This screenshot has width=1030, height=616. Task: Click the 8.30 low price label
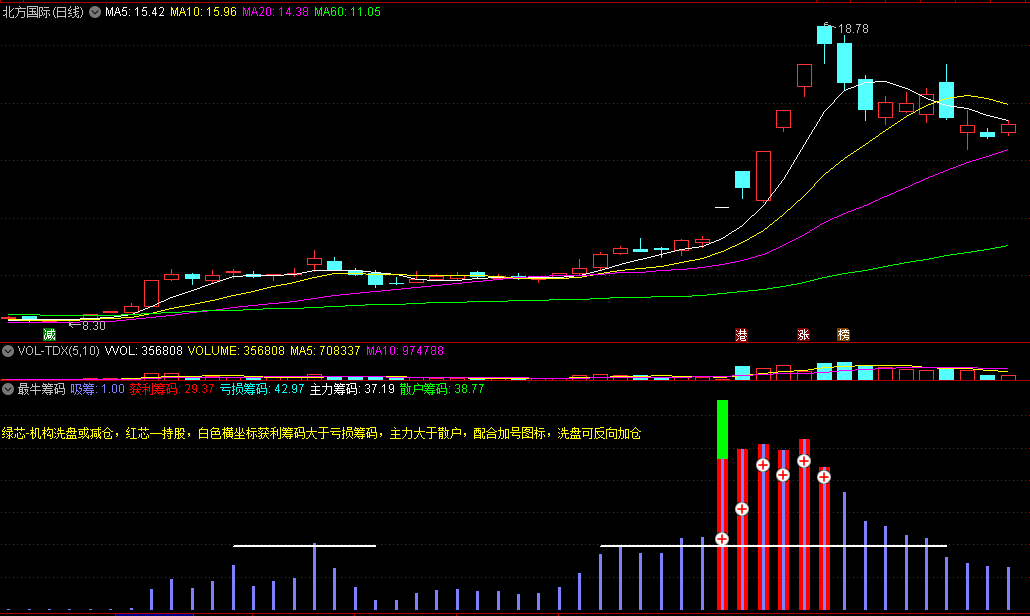tap(93, 326)
